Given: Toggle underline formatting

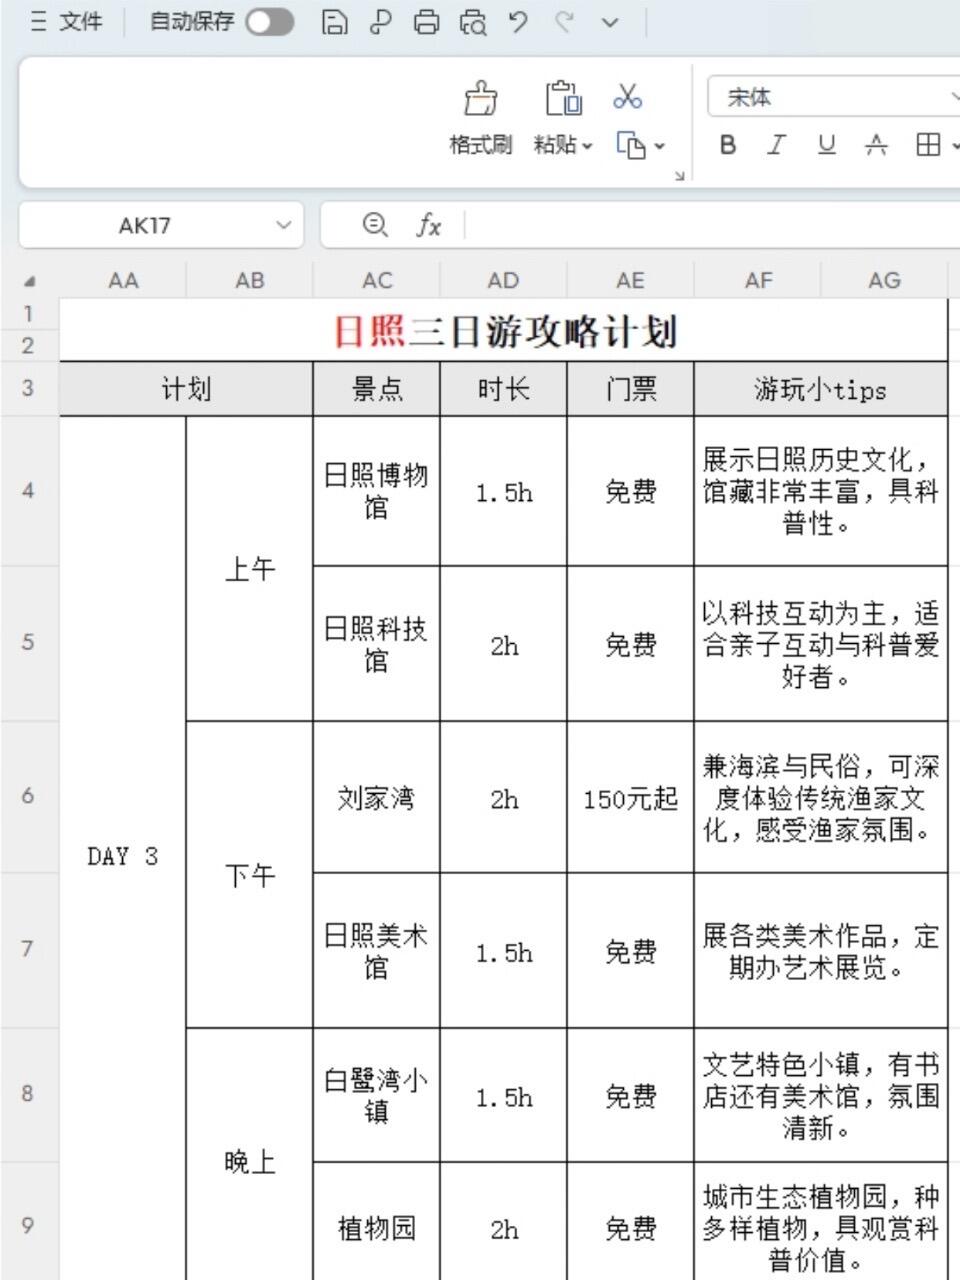Looking at the screenshot, I should tap(826, 145).
